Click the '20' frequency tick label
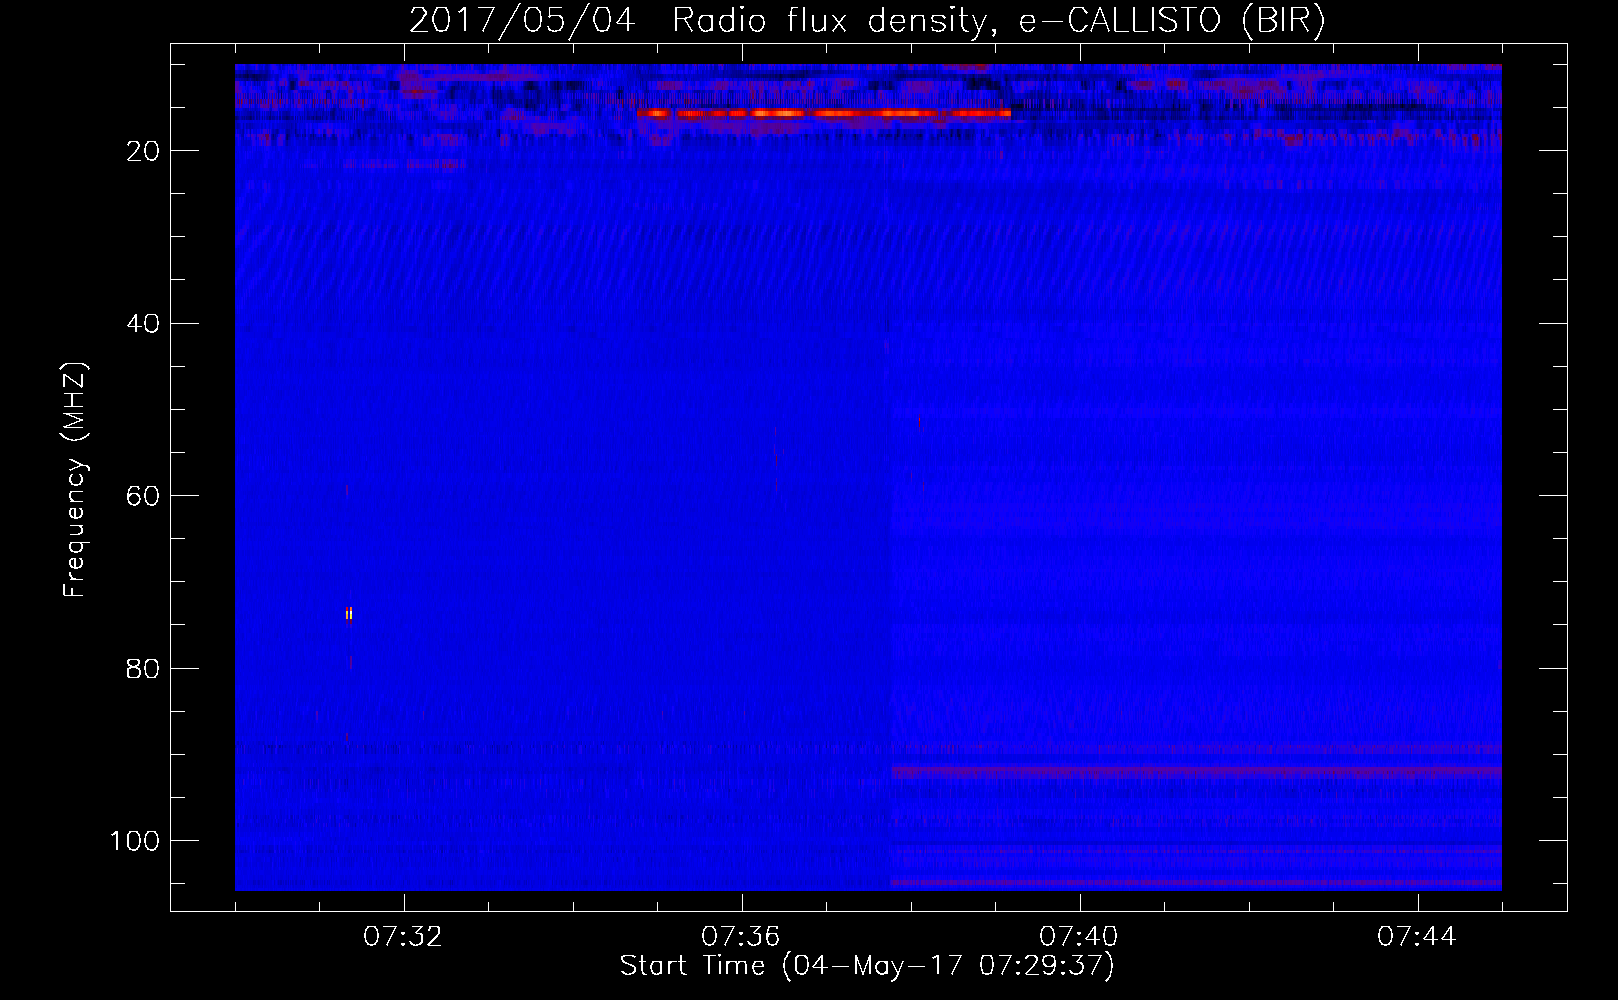This screenshot has height=1000, width=1618. 143,151
